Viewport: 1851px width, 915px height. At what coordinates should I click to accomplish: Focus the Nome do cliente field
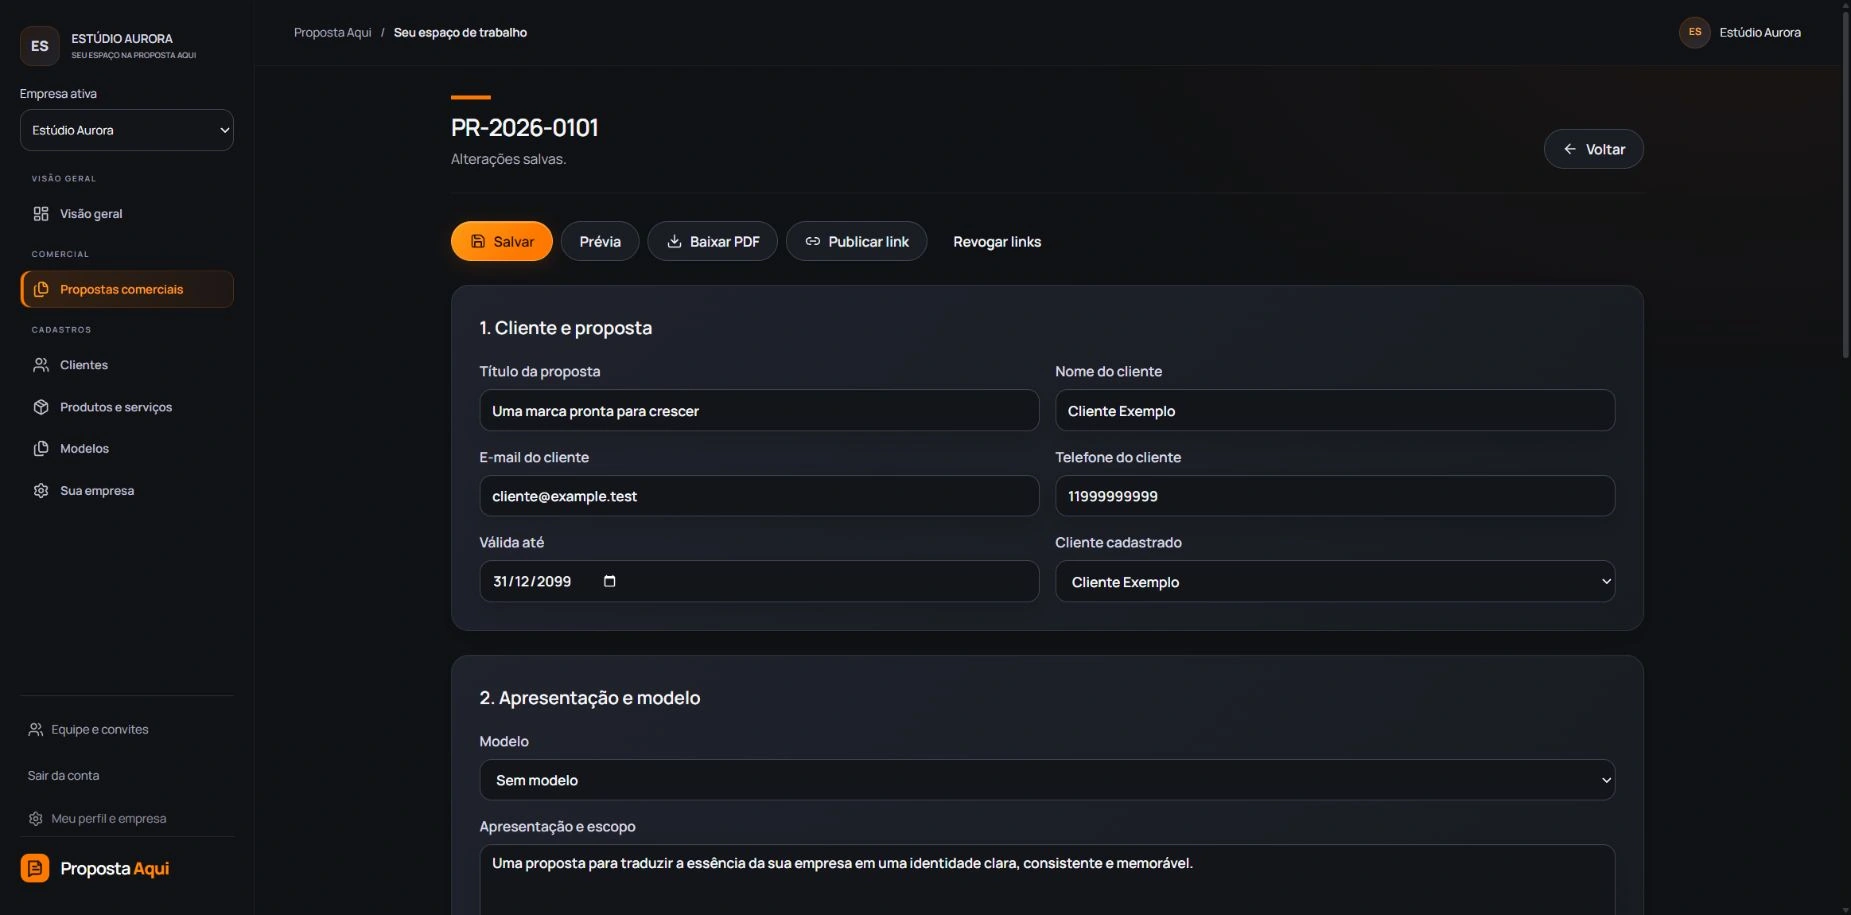(1335, 410)
